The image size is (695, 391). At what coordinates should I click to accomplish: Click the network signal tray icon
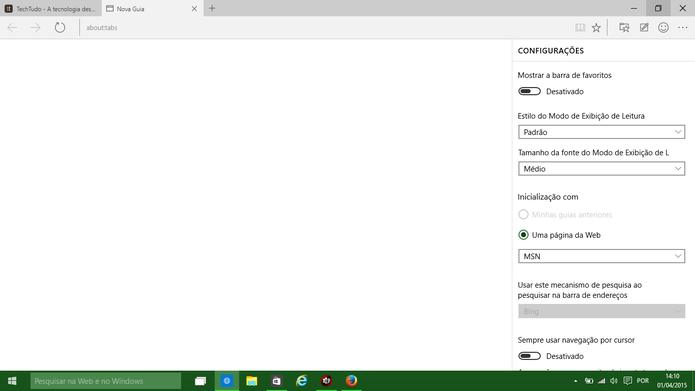pos(601,381)
